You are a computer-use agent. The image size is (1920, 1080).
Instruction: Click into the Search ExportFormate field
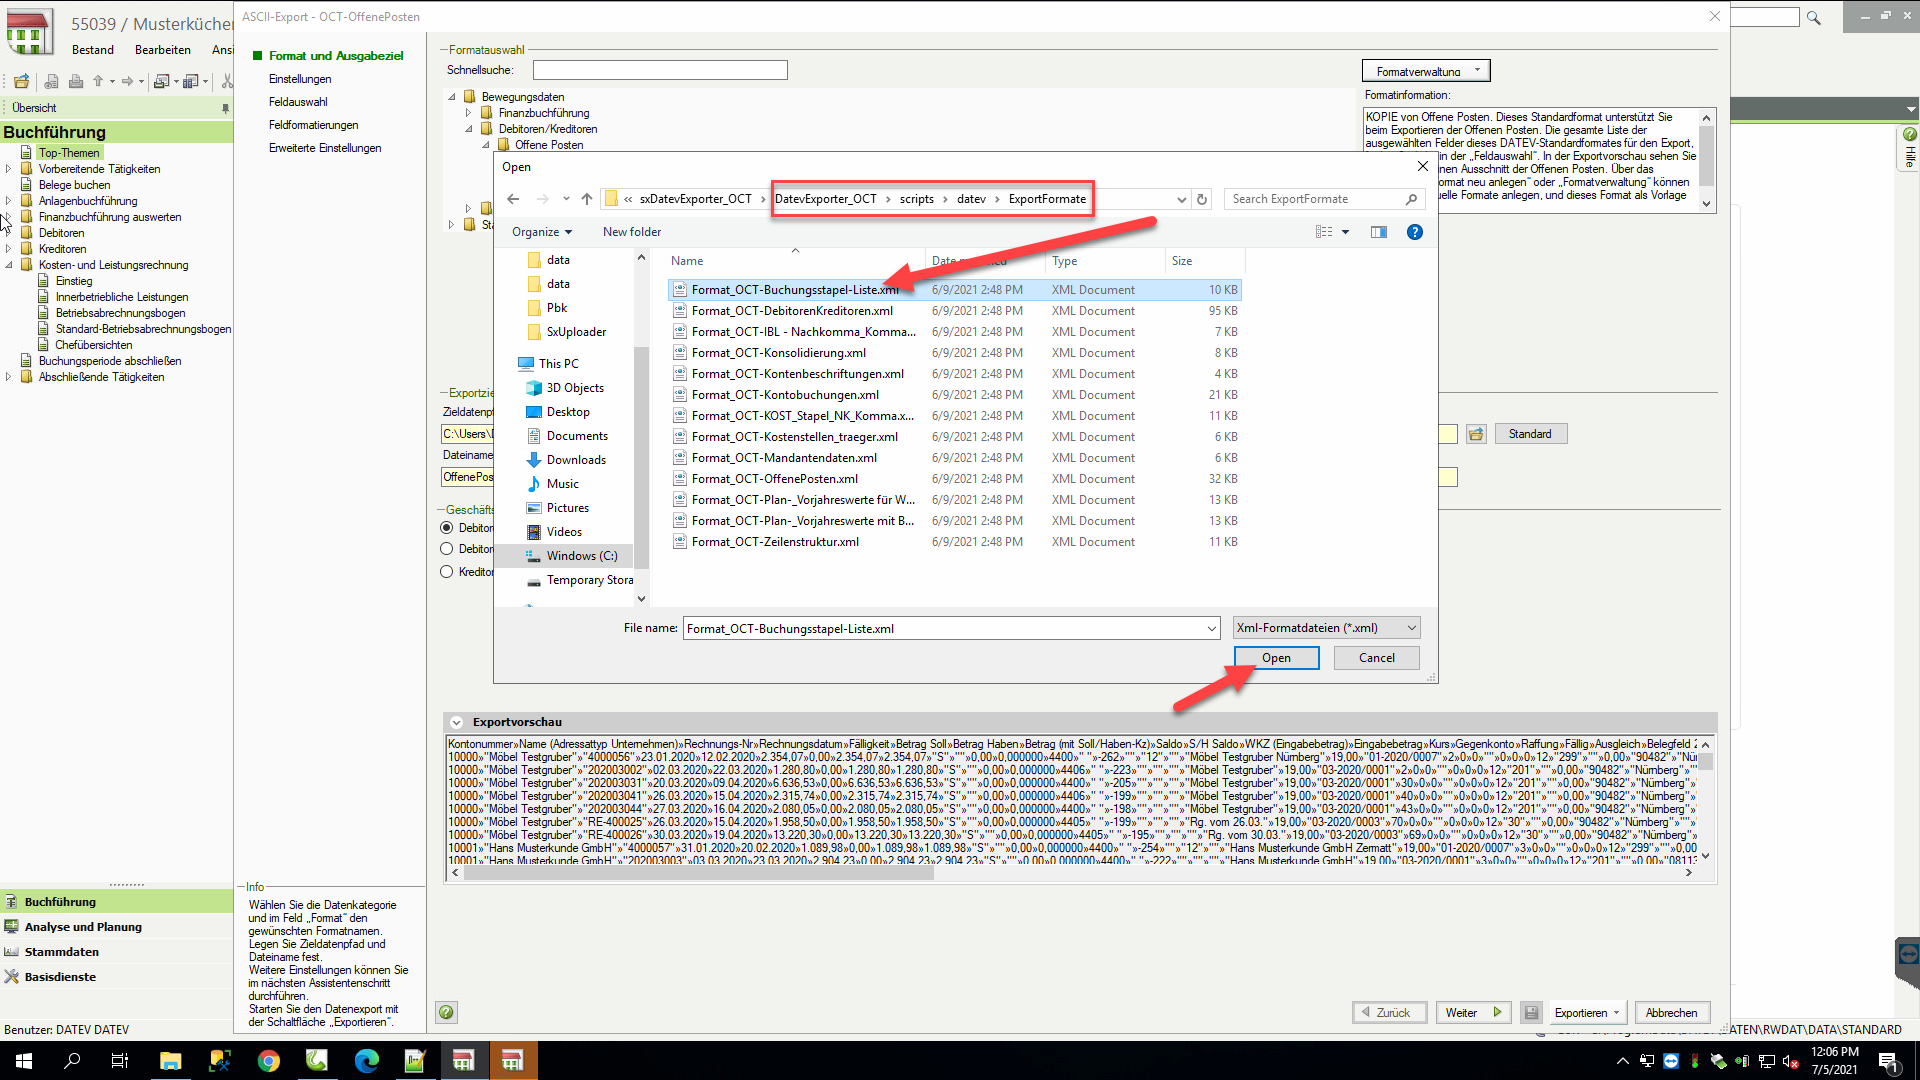pos(1315,198)
